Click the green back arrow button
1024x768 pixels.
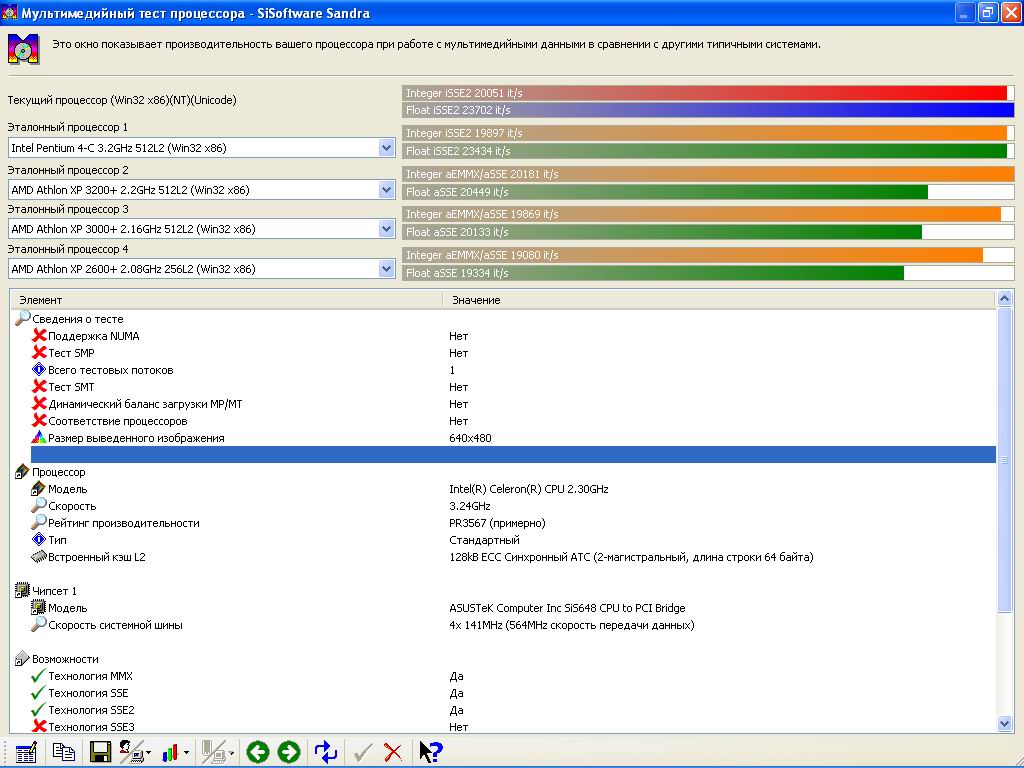258,752
